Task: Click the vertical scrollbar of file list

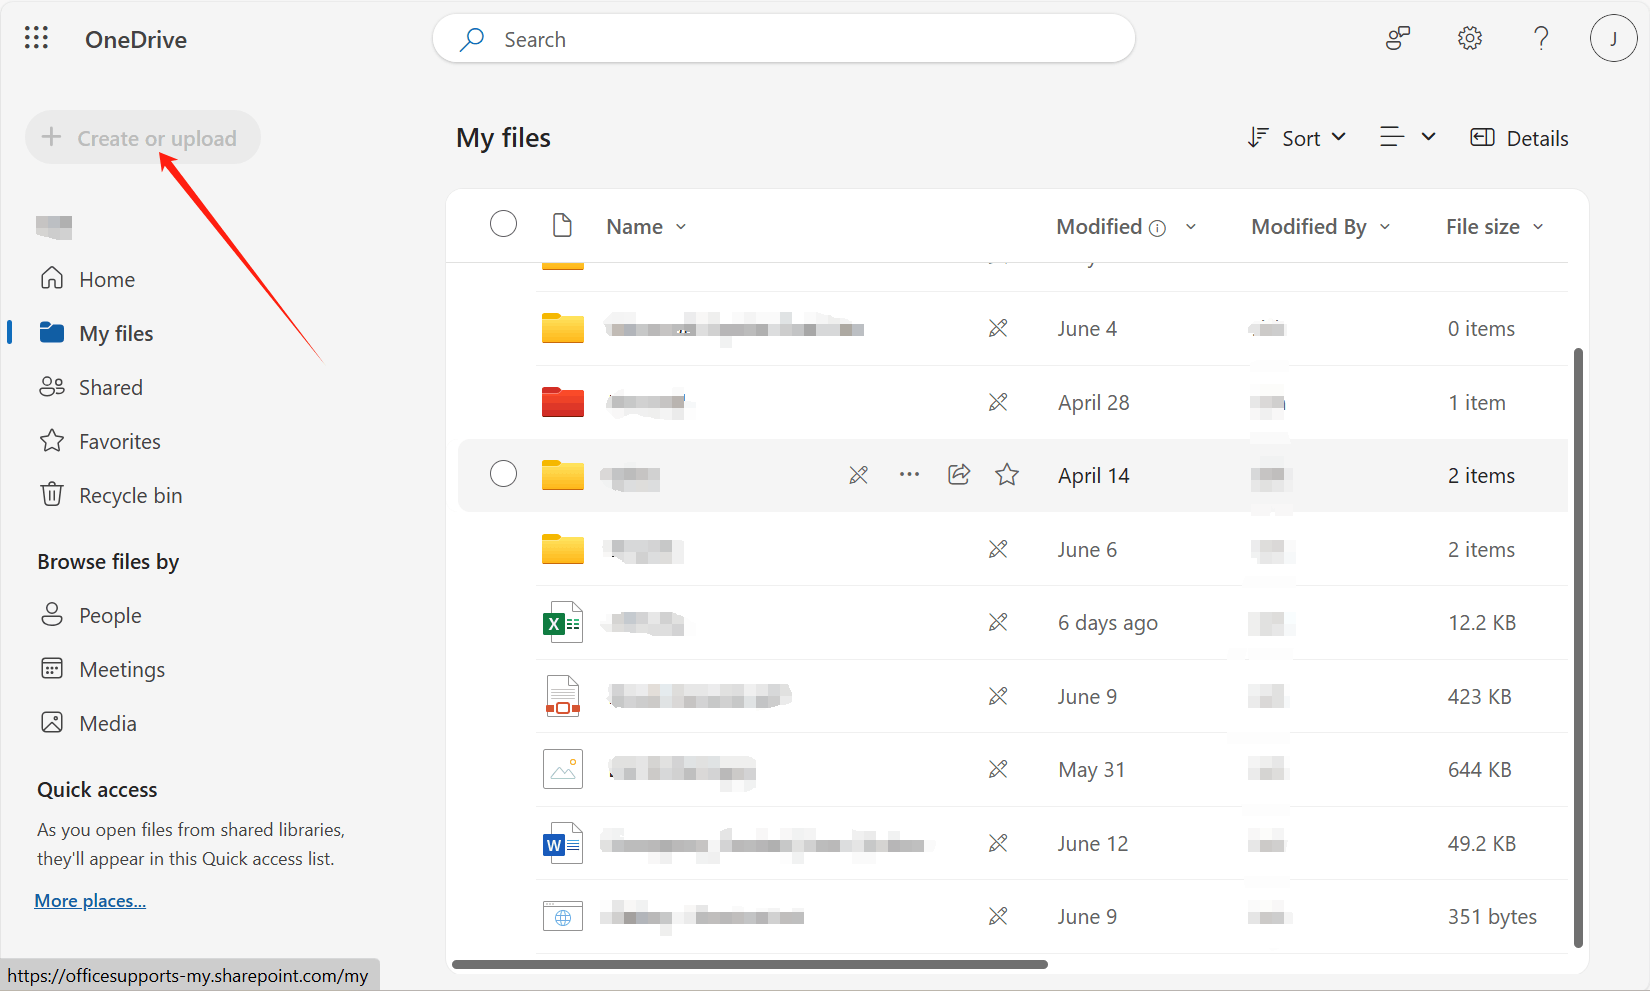Action: [x=1578, y=648]
